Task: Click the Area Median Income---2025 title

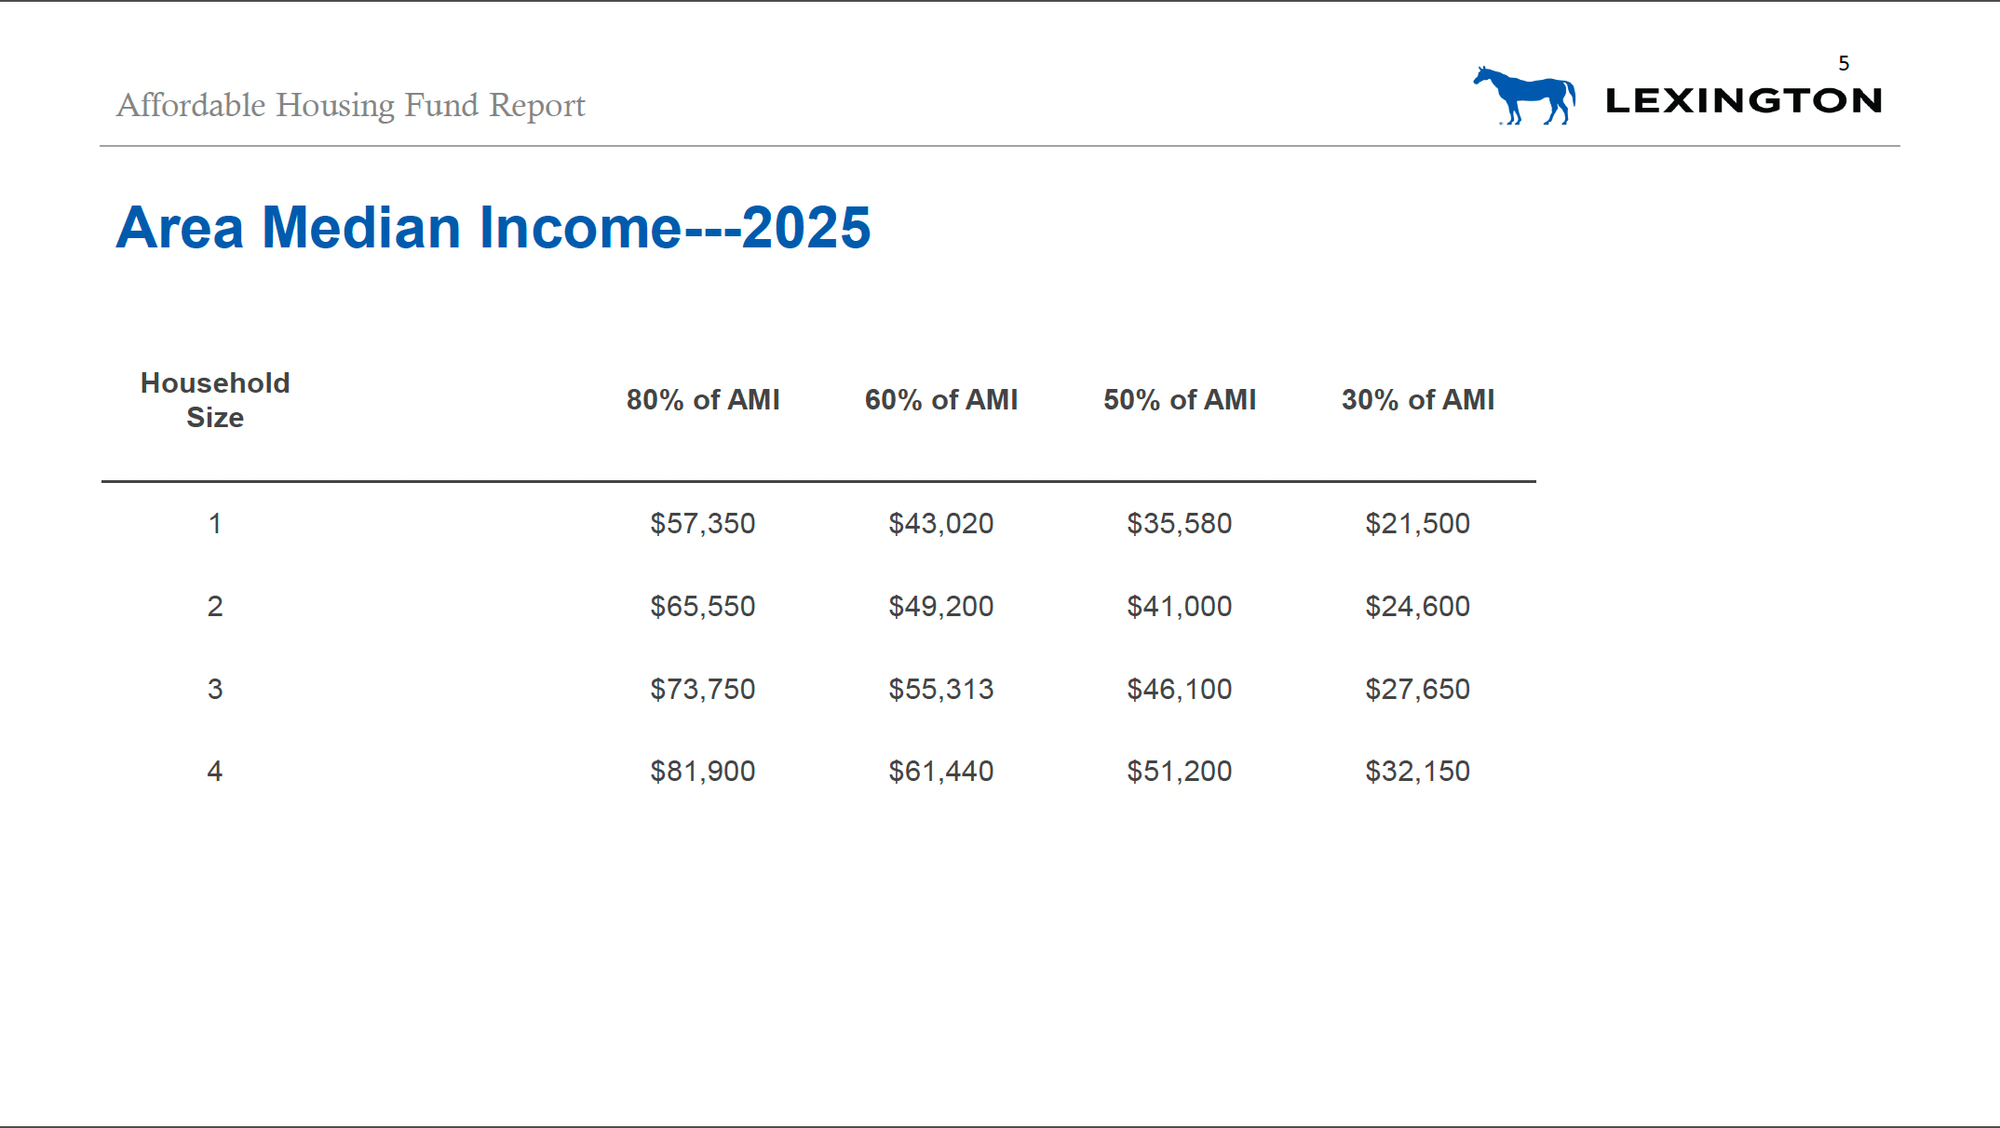Action: (493, 227)
